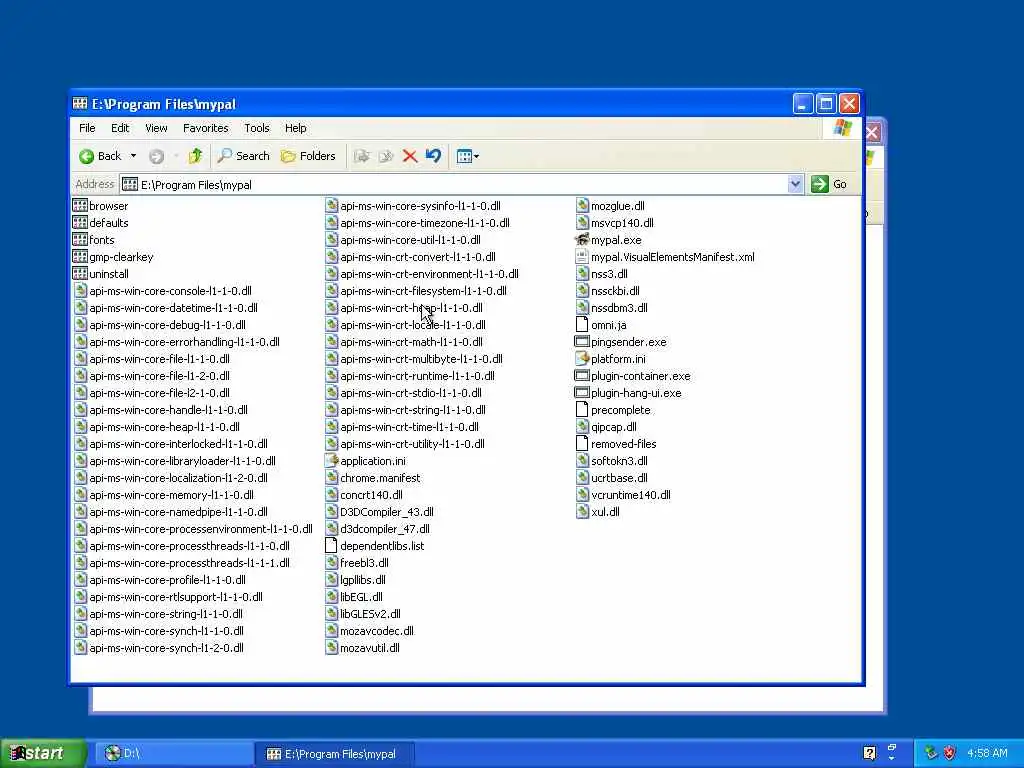Click the red security shield tray icon
1024x768 pixels.
950,753
